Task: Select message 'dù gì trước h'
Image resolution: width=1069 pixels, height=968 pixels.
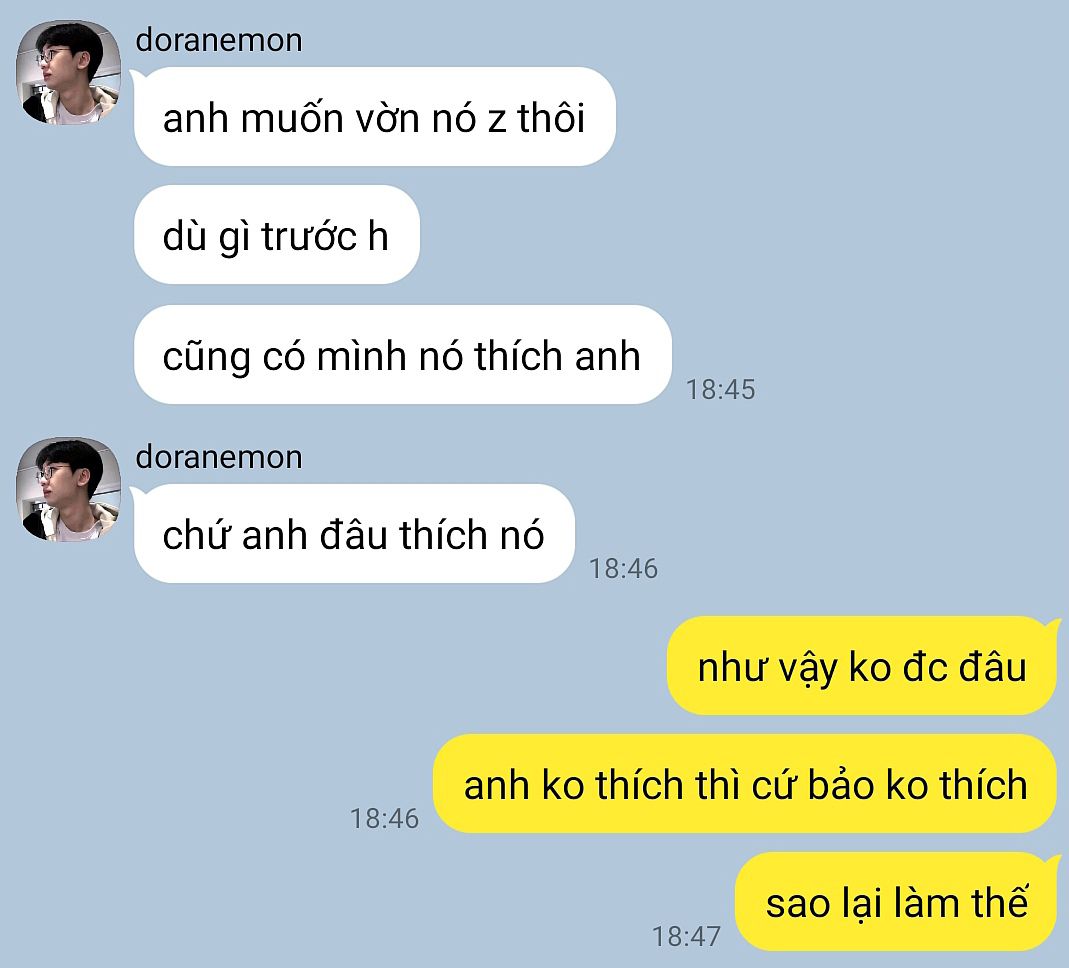Action: (x=277, y=235)
